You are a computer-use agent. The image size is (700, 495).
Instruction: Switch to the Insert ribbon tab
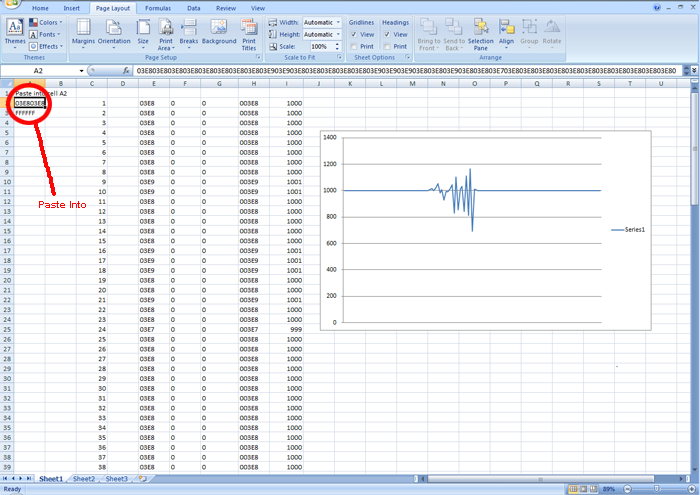(71, 8)
